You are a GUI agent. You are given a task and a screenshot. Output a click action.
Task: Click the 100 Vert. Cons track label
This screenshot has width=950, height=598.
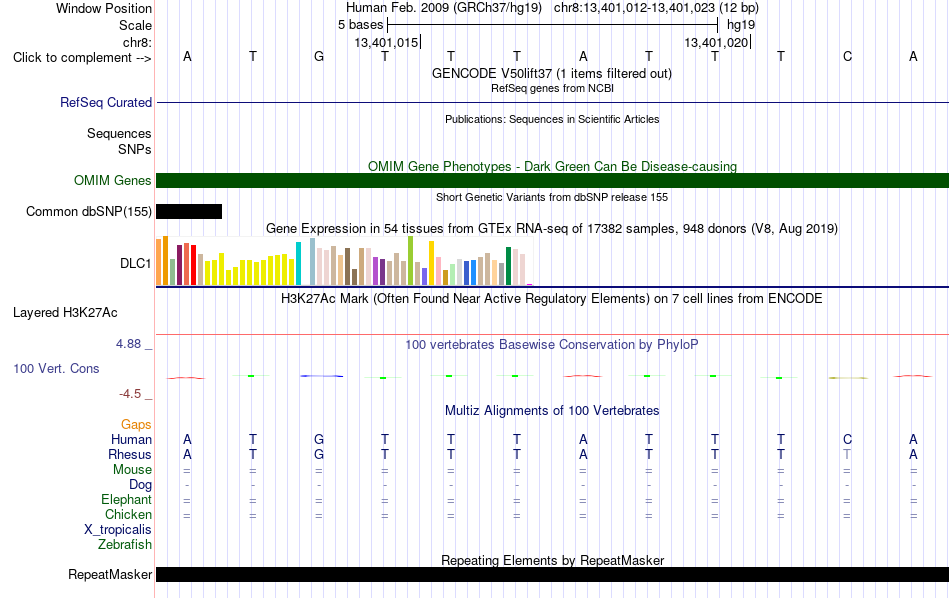click(x=56, y=368)
